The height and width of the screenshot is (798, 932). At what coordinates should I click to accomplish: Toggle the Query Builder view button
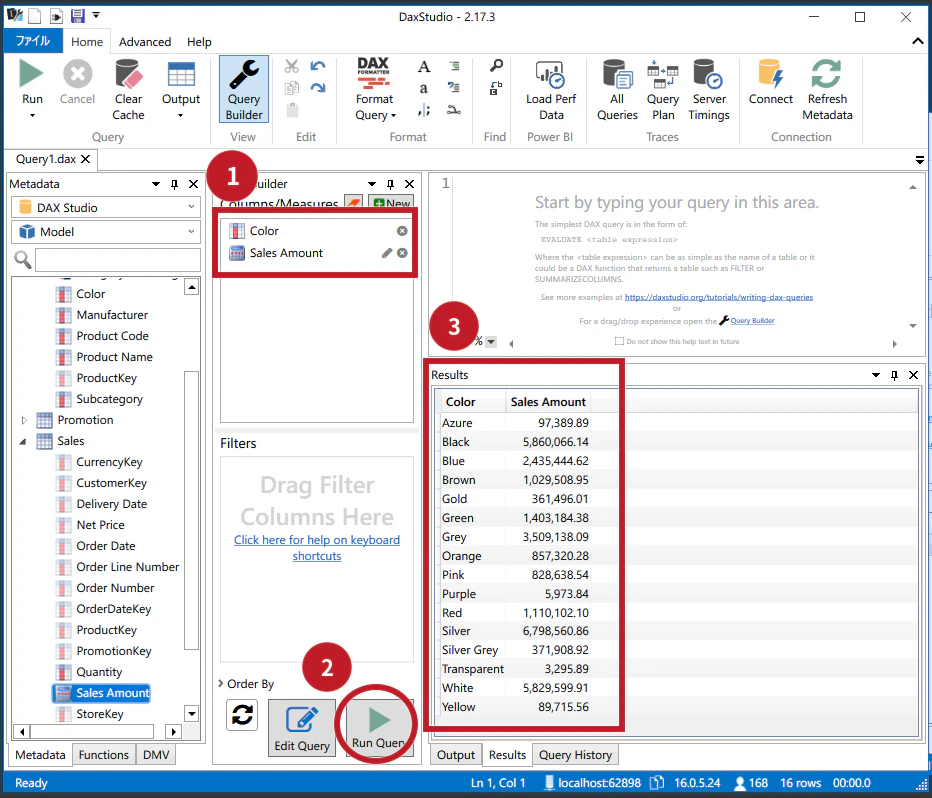(x=244, y=90)
